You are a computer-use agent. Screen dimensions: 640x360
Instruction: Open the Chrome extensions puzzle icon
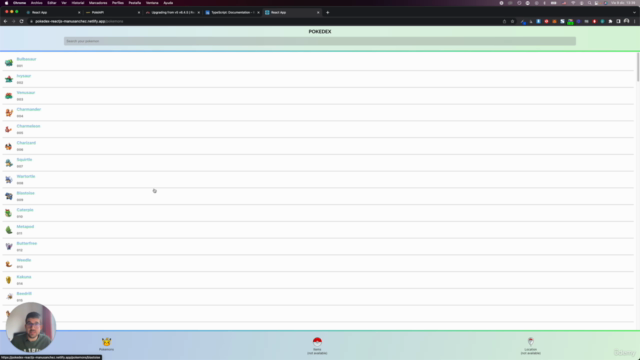tap(611, 21)
